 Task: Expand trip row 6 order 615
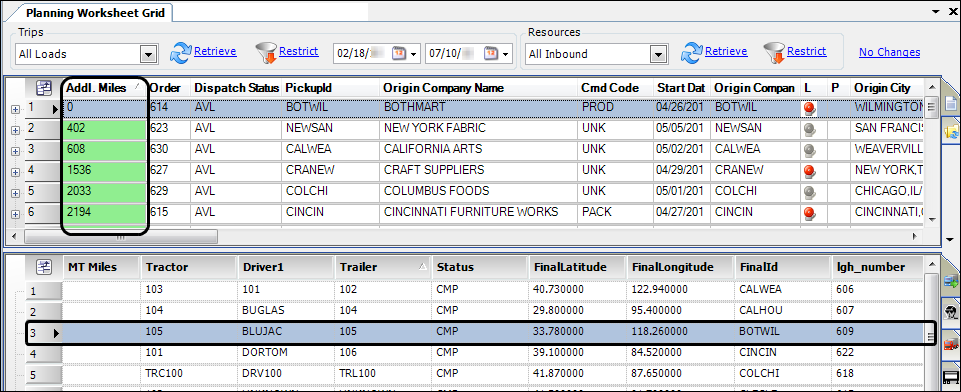coord(15,214)
